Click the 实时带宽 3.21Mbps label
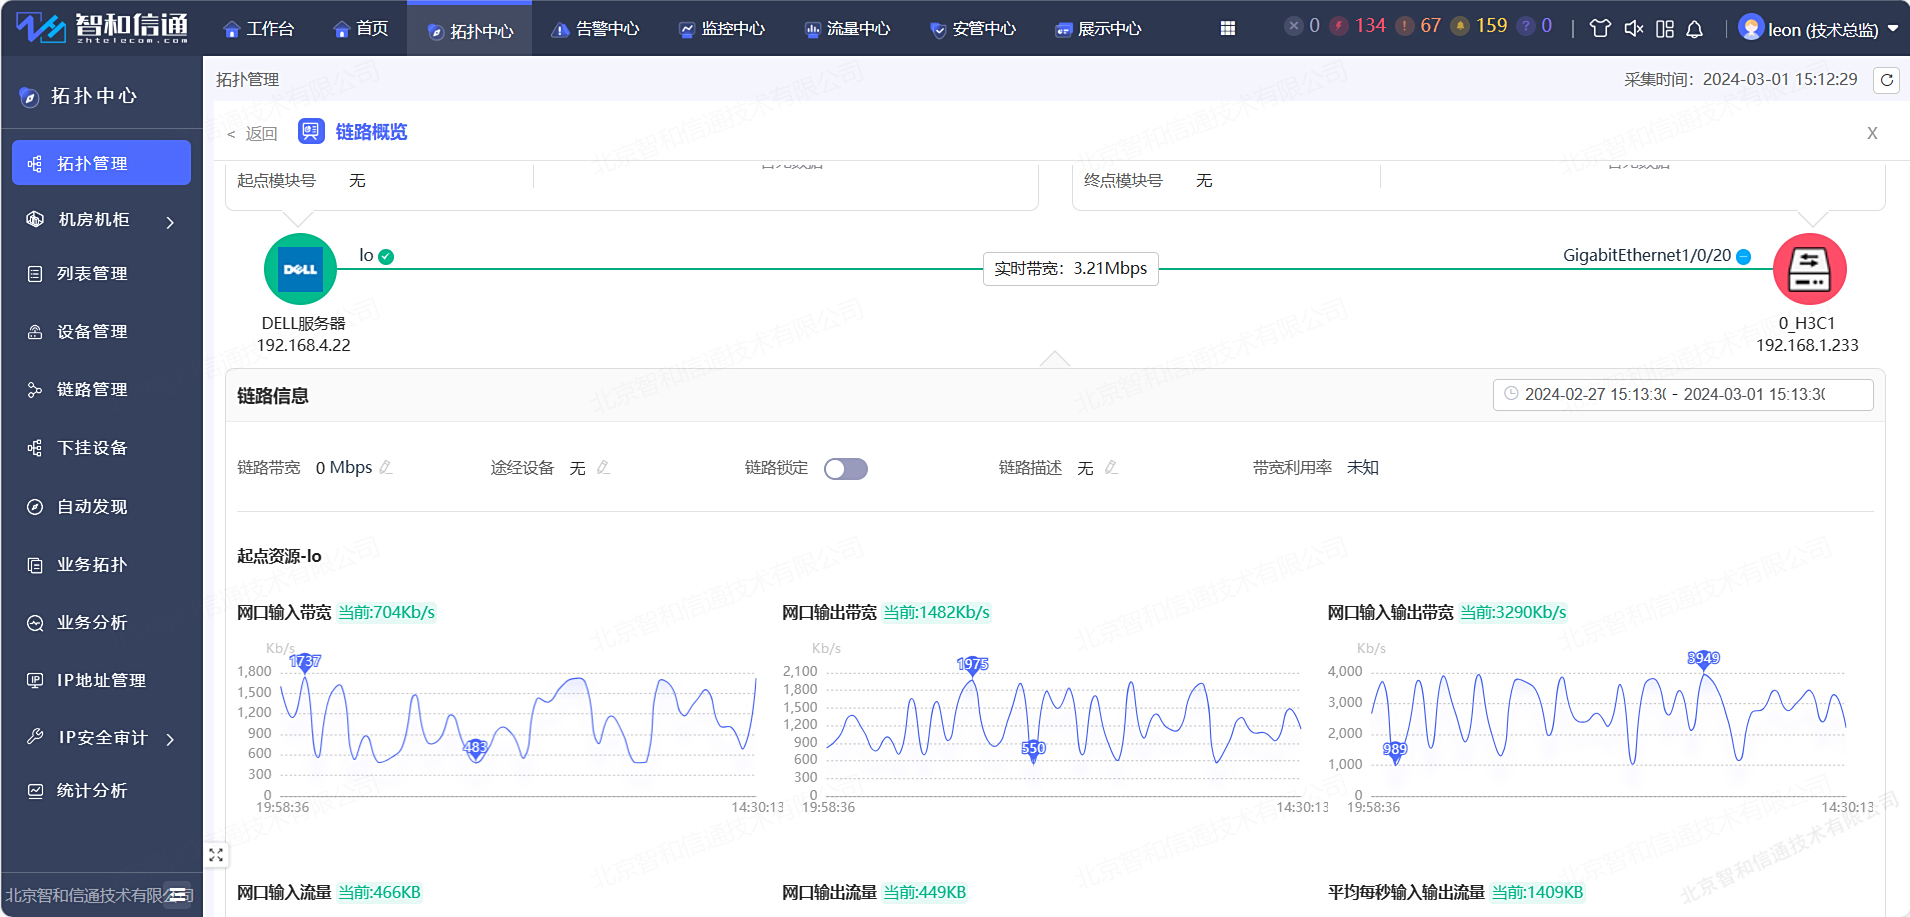This screenshot has width=1910, height=917. click(x=1071, y=268)
